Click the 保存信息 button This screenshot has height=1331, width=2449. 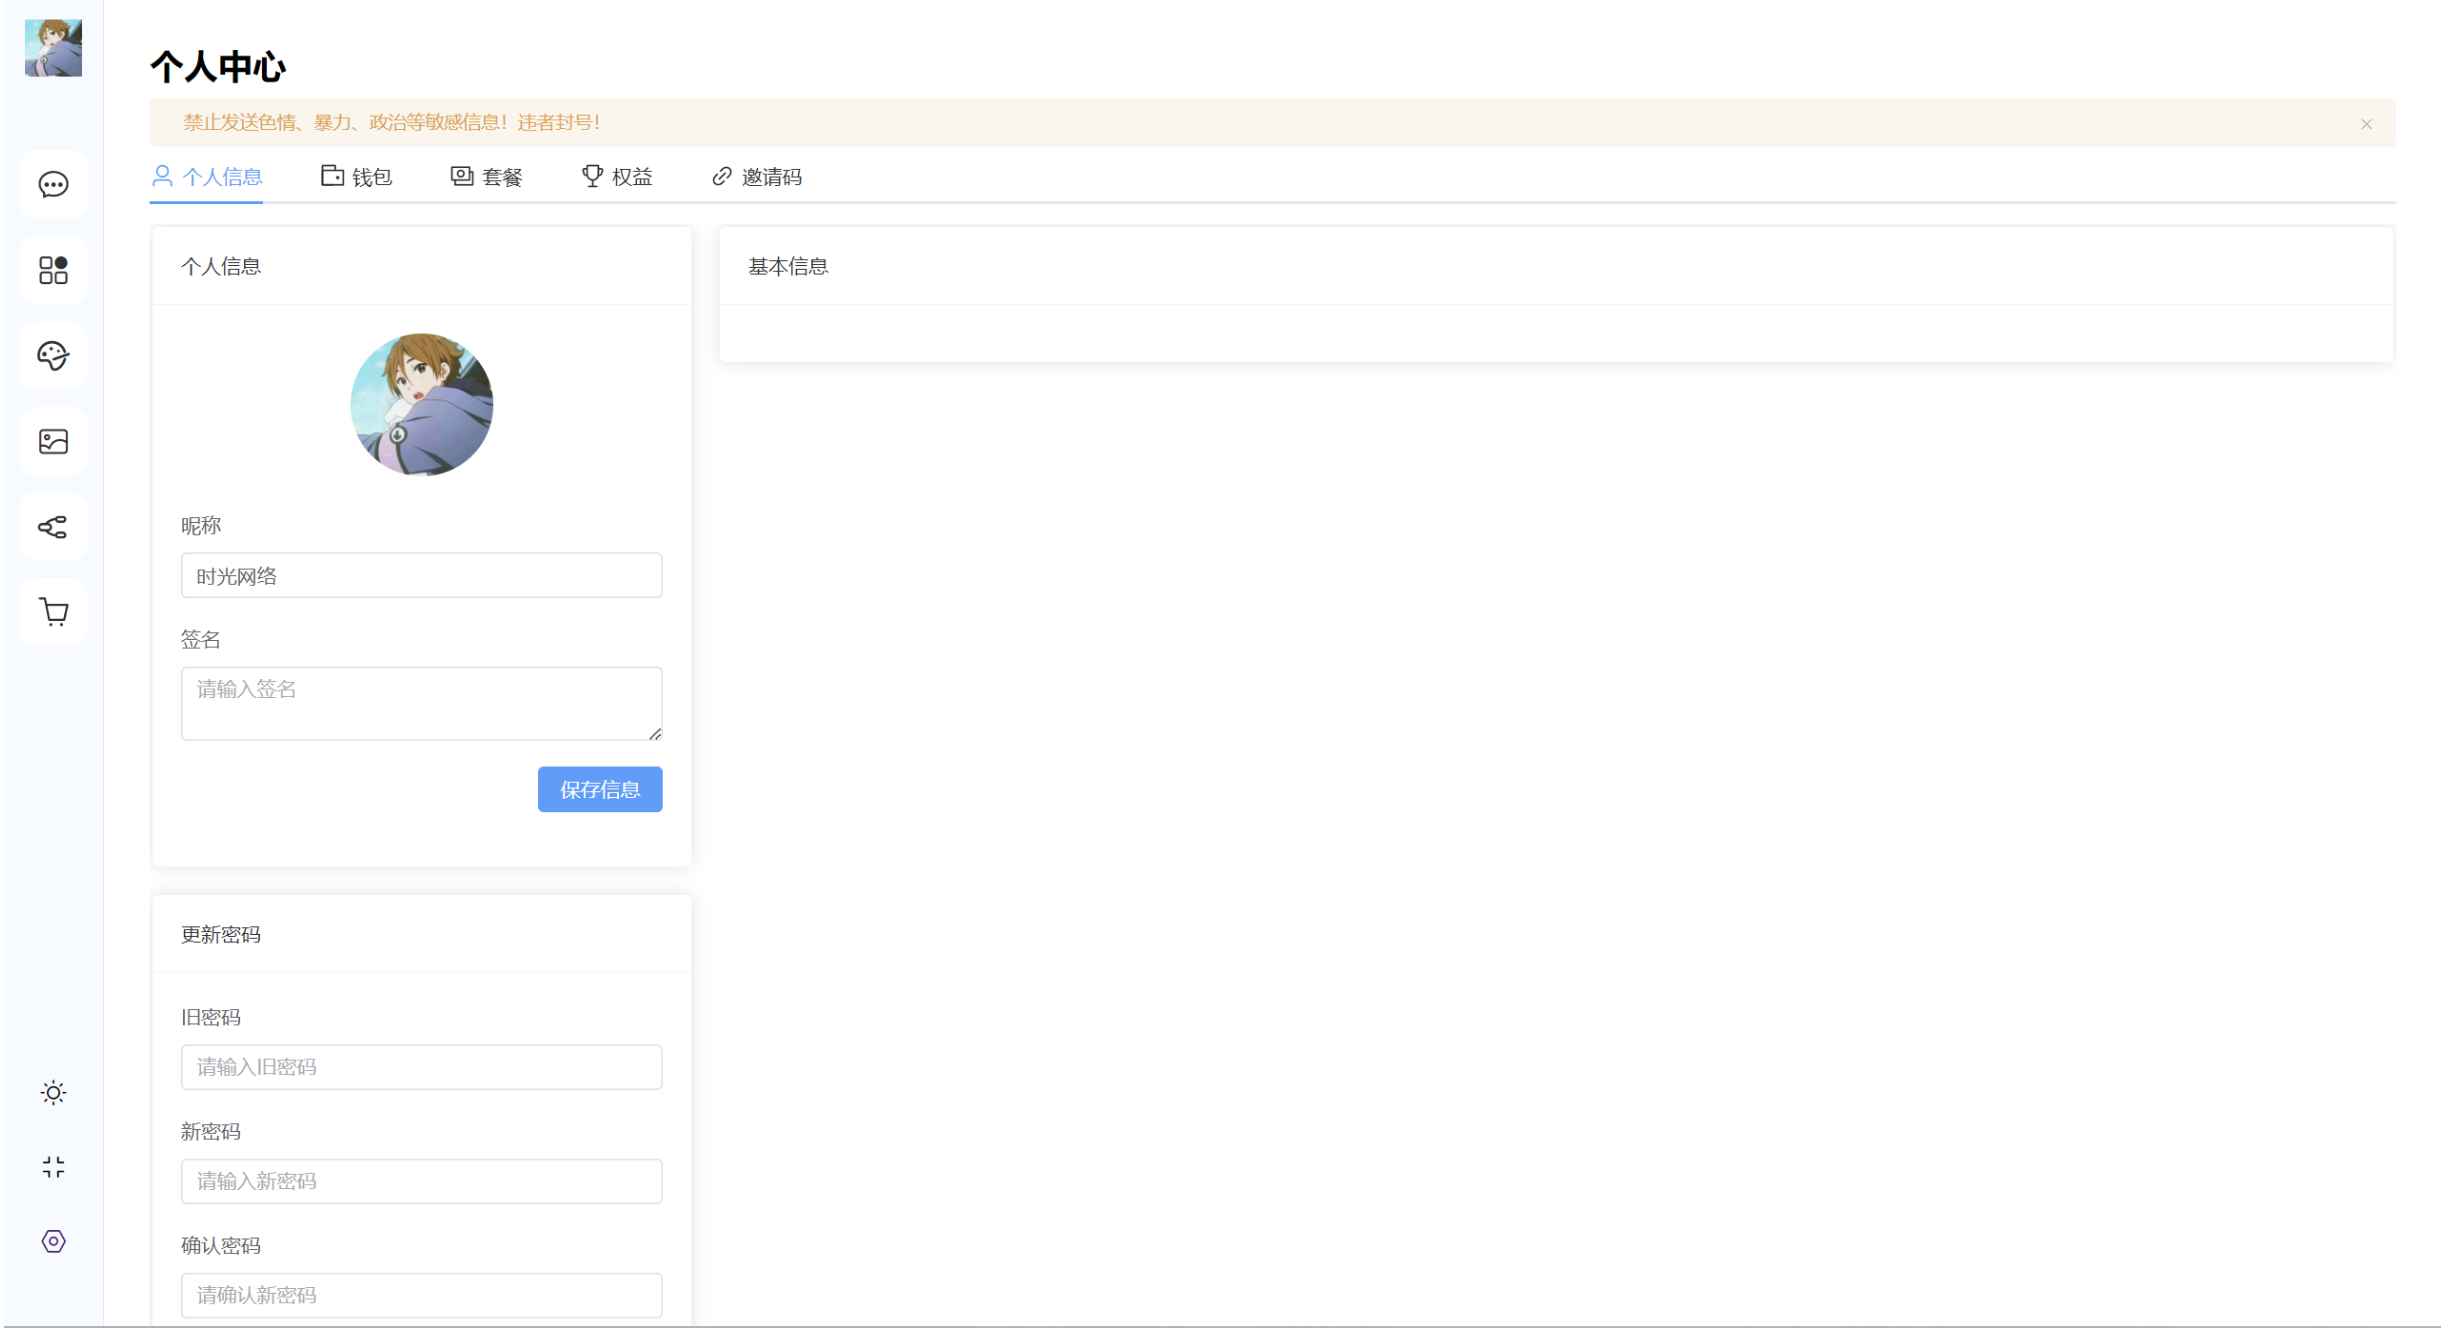pos(599,790)
